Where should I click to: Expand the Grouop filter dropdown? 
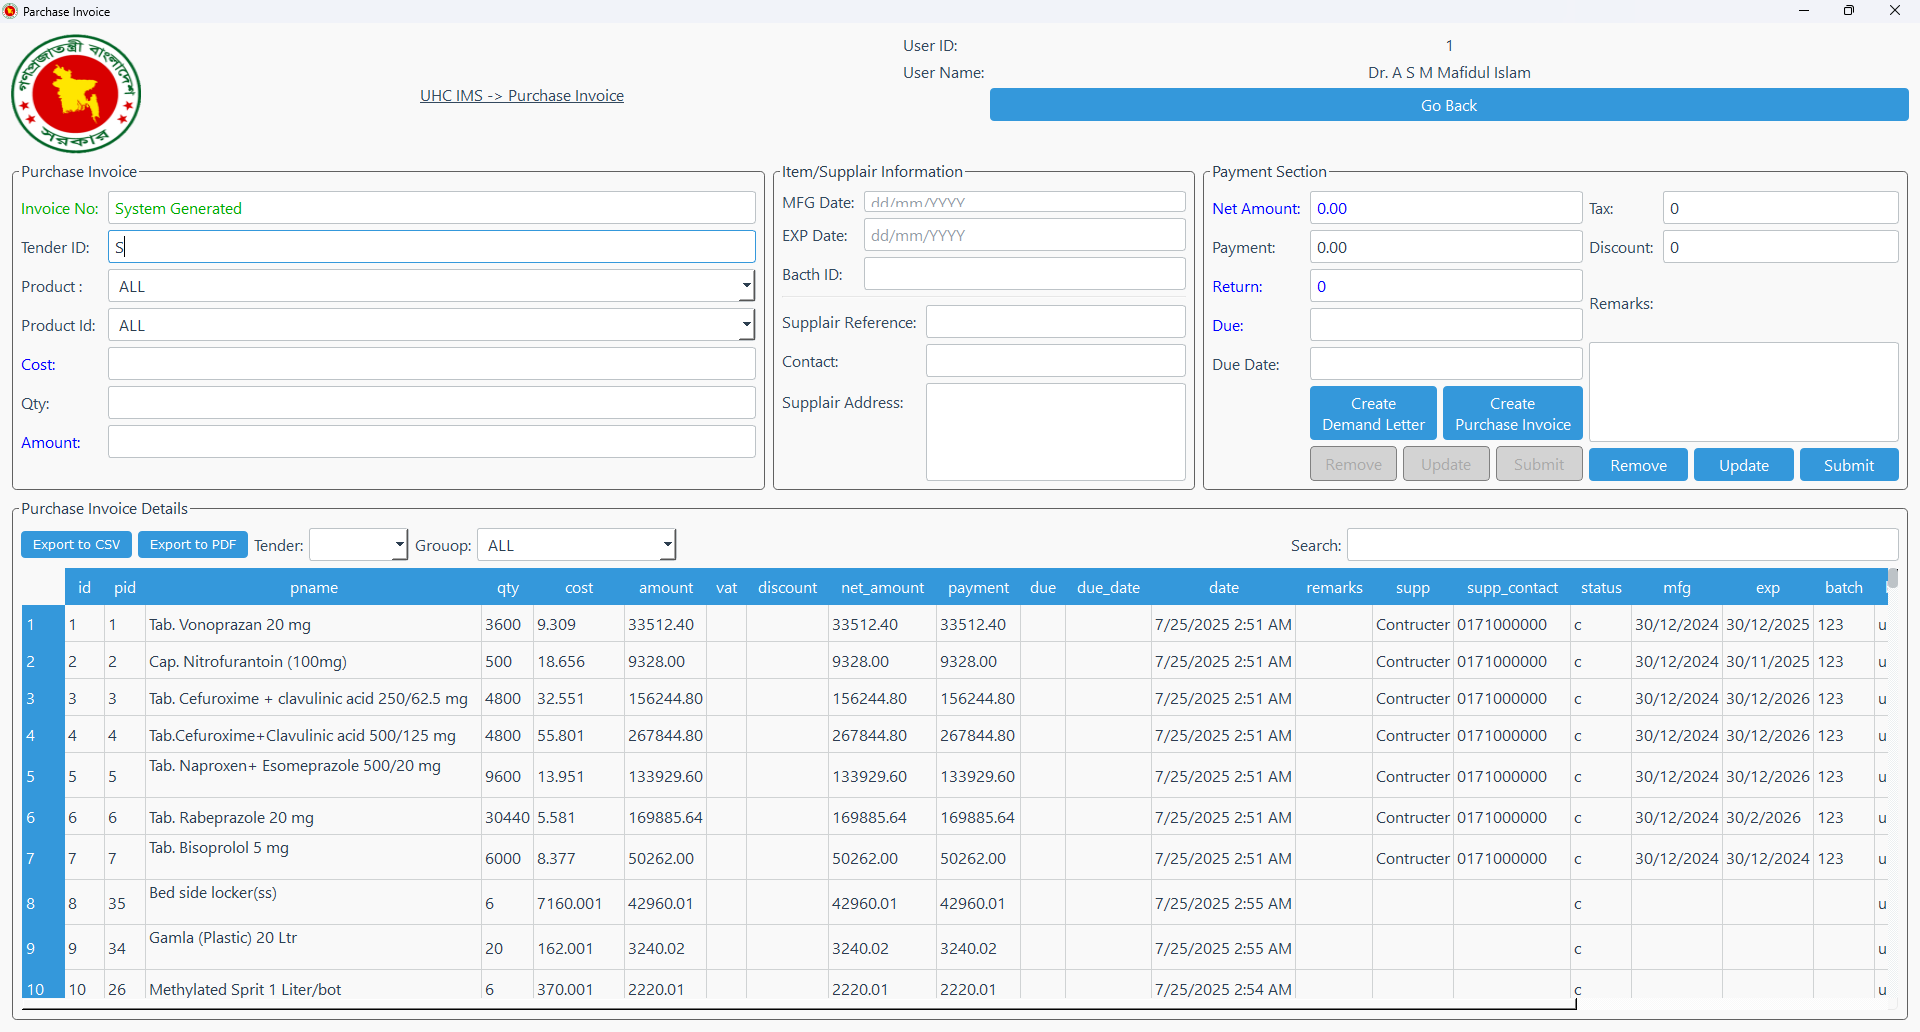667,545
